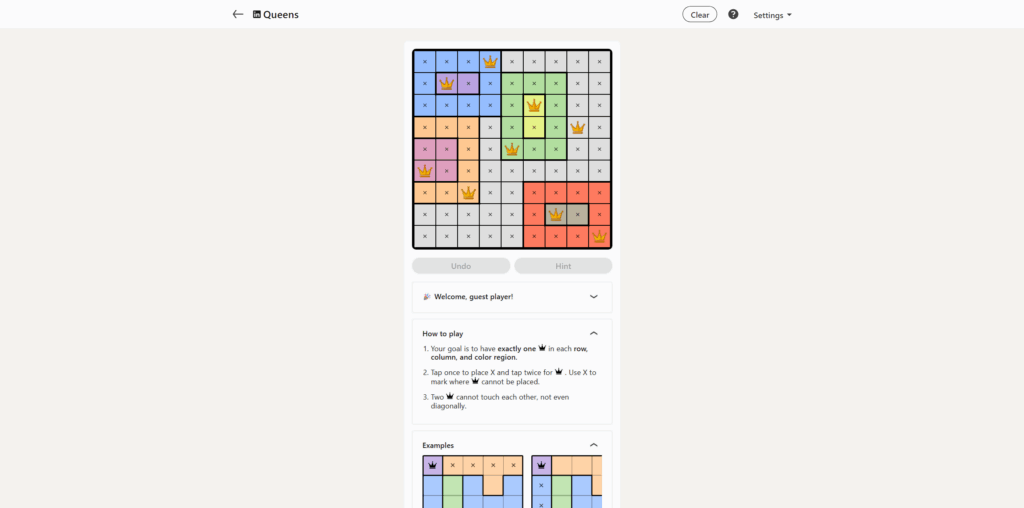The height and width of the screenshot is (508, 1024).
Task: Click the crown on the brown cell
Action: pyautogui.click(x=556, y=214)
